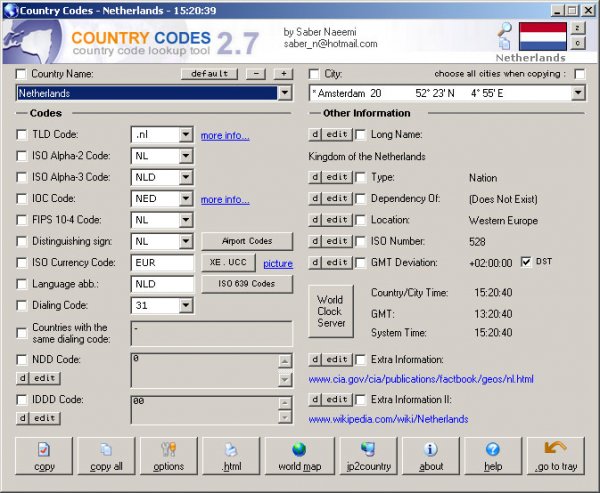Click the Airport Codes button

[247, 241]
